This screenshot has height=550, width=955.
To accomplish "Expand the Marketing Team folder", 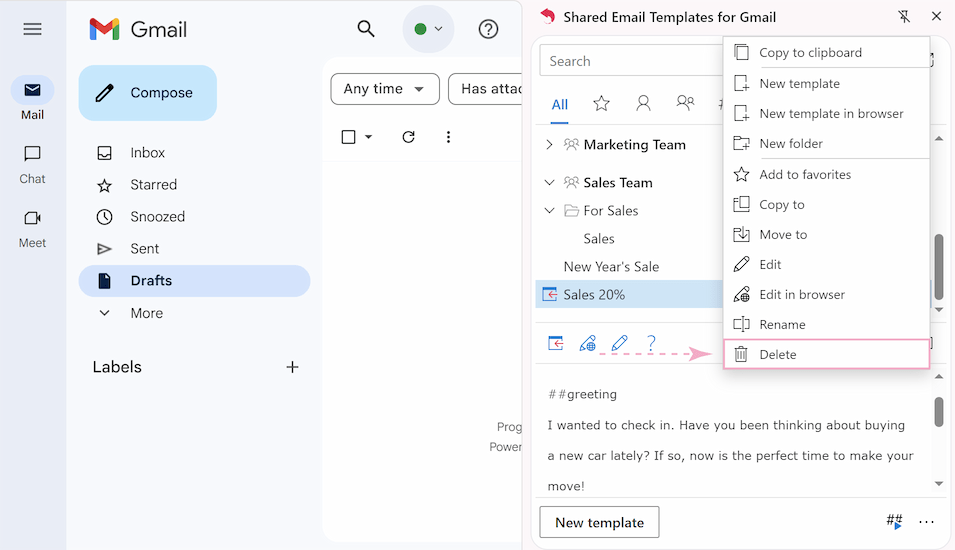I will point(549,145).
